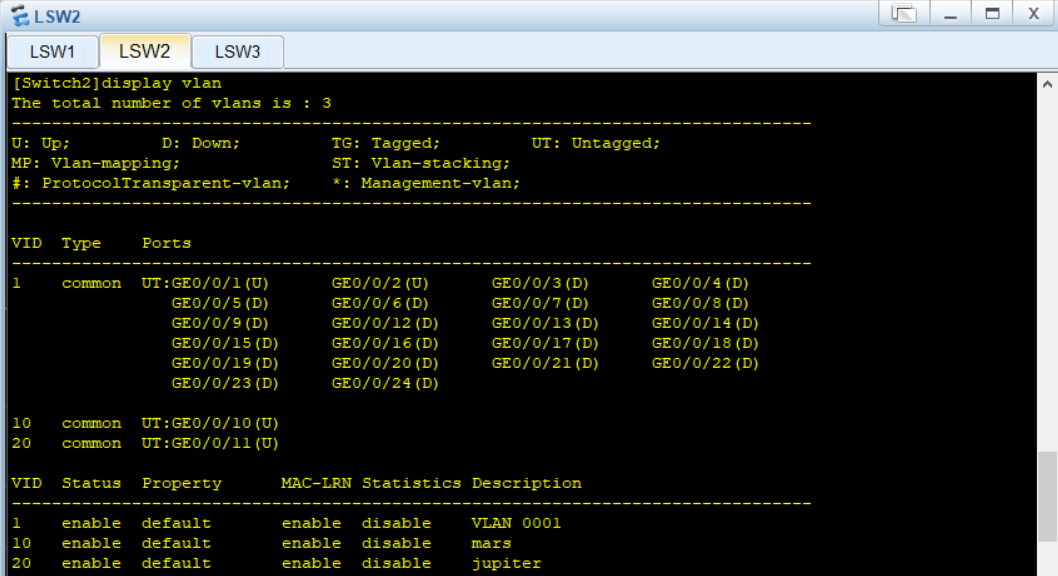Click the port entry GE0/0/12(D)

[x=385, y=323]
